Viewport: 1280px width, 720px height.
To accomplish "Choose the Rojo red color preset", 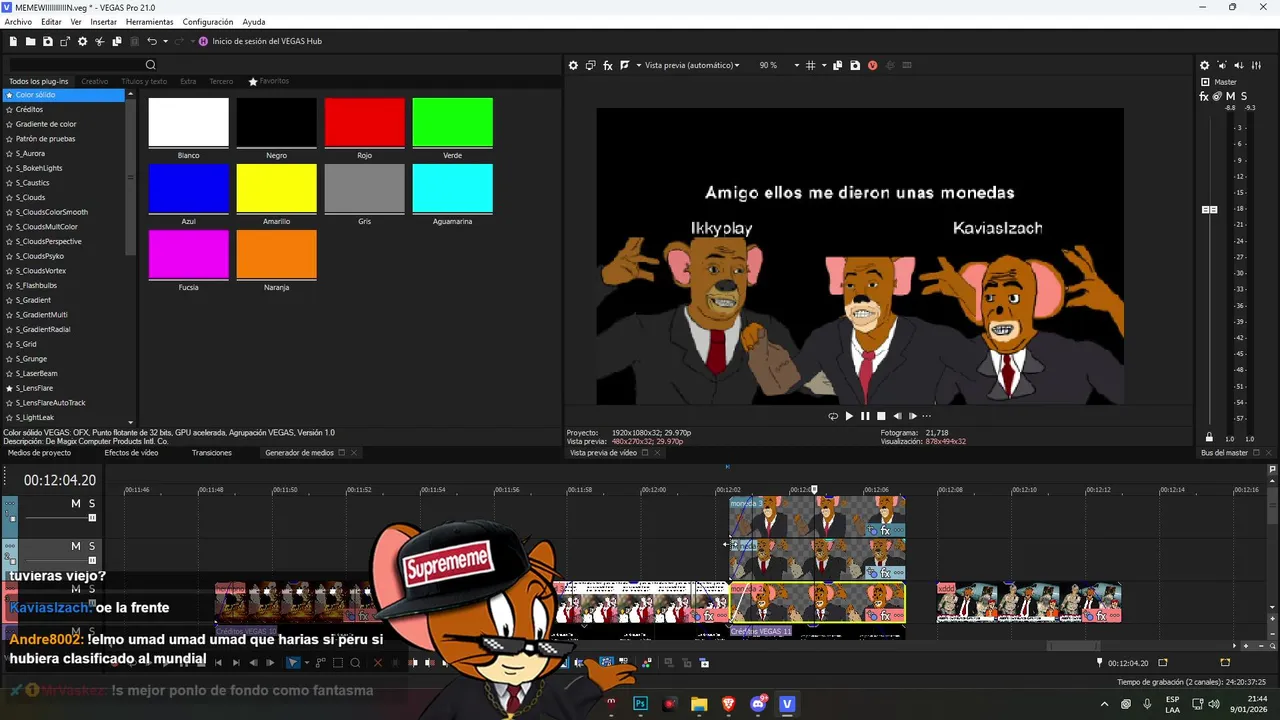I will point(364,122).
